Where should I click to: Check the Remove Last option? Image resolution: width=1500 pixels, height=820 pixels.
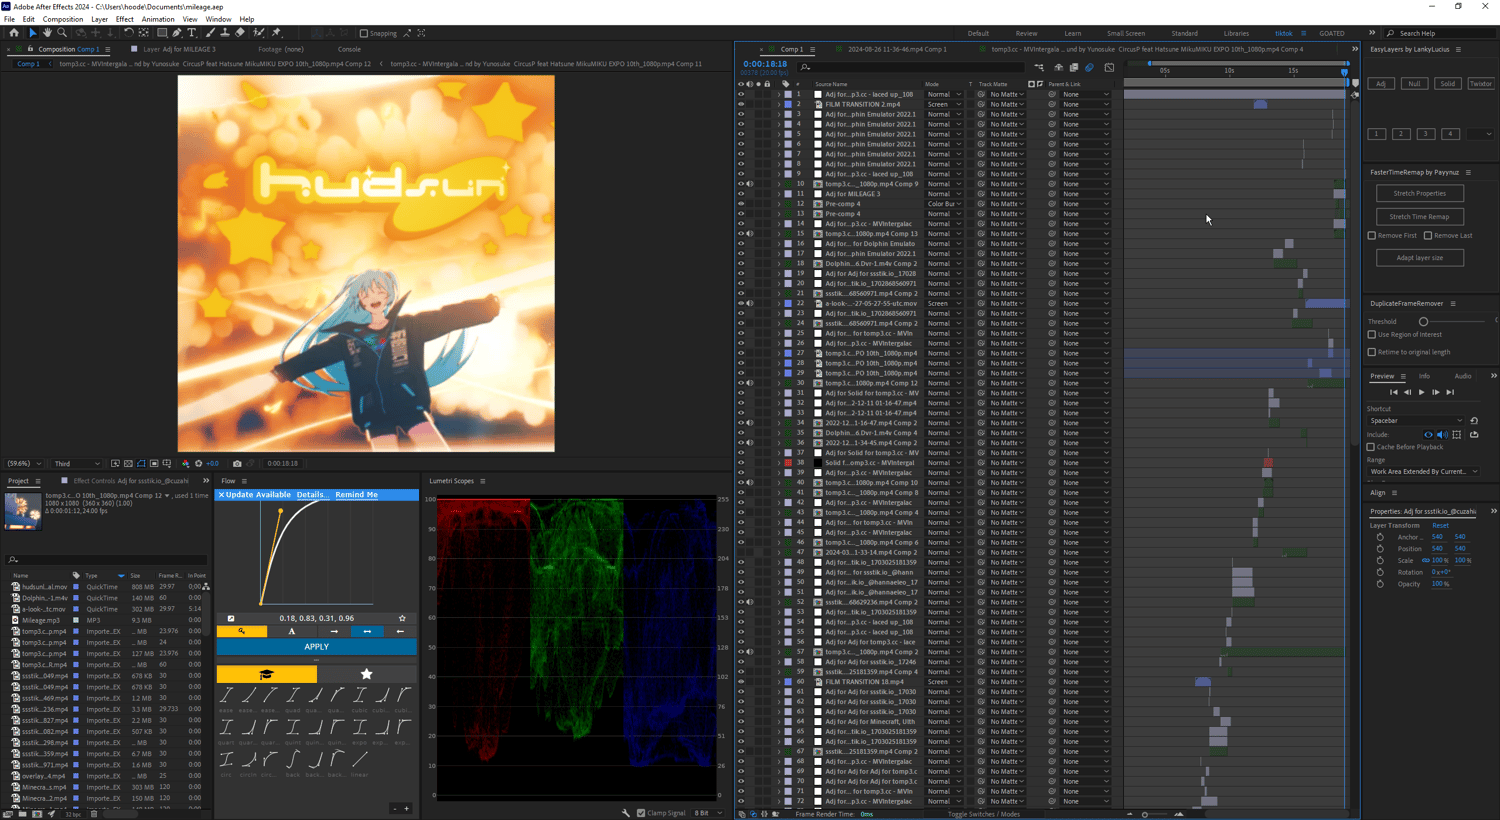pos(1428,236)
